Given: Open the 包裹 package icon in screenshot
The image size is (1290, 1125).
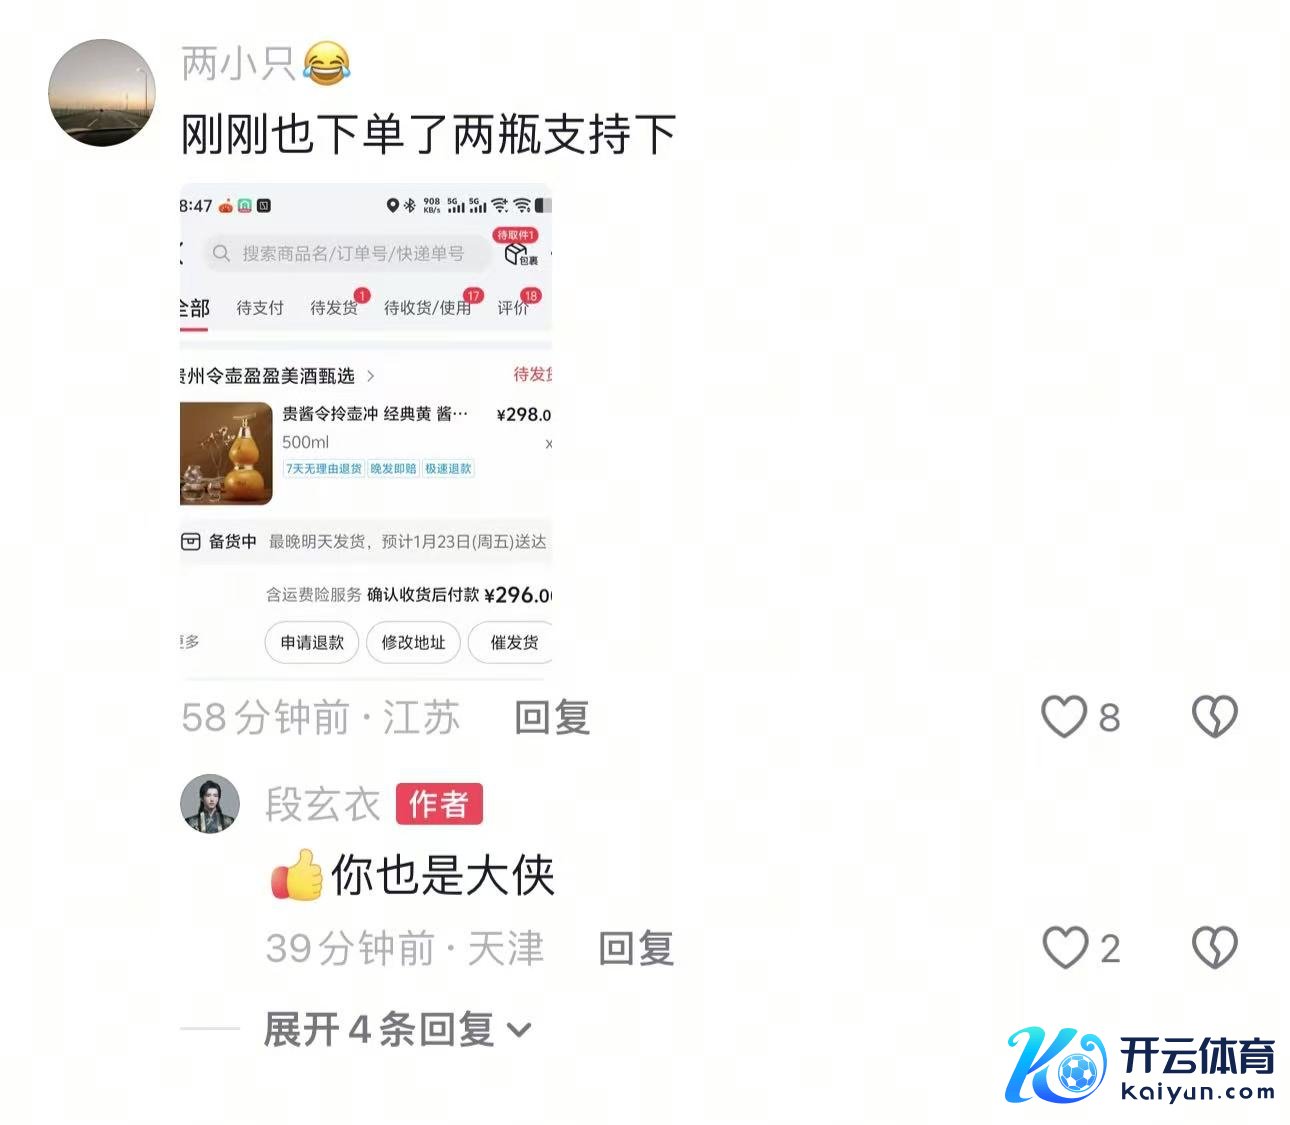Looking at the screenshot, I should click(x=520, y=255).
